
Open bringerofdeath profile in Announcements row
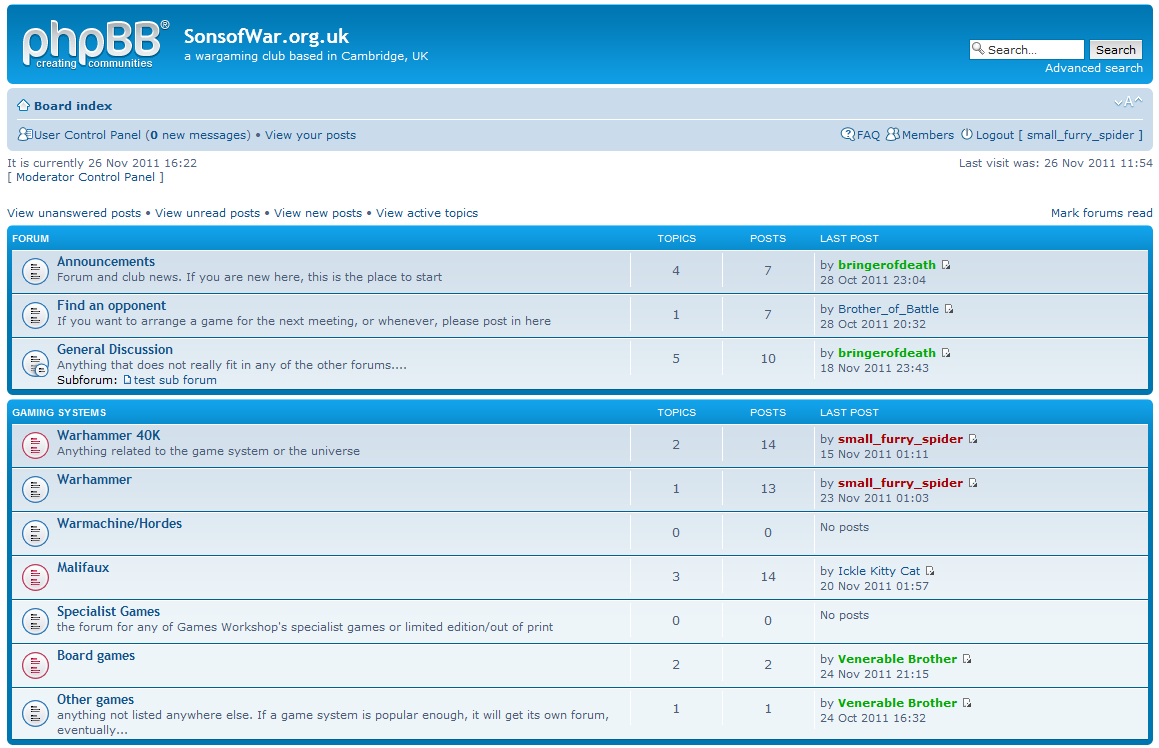coord(886,265)
